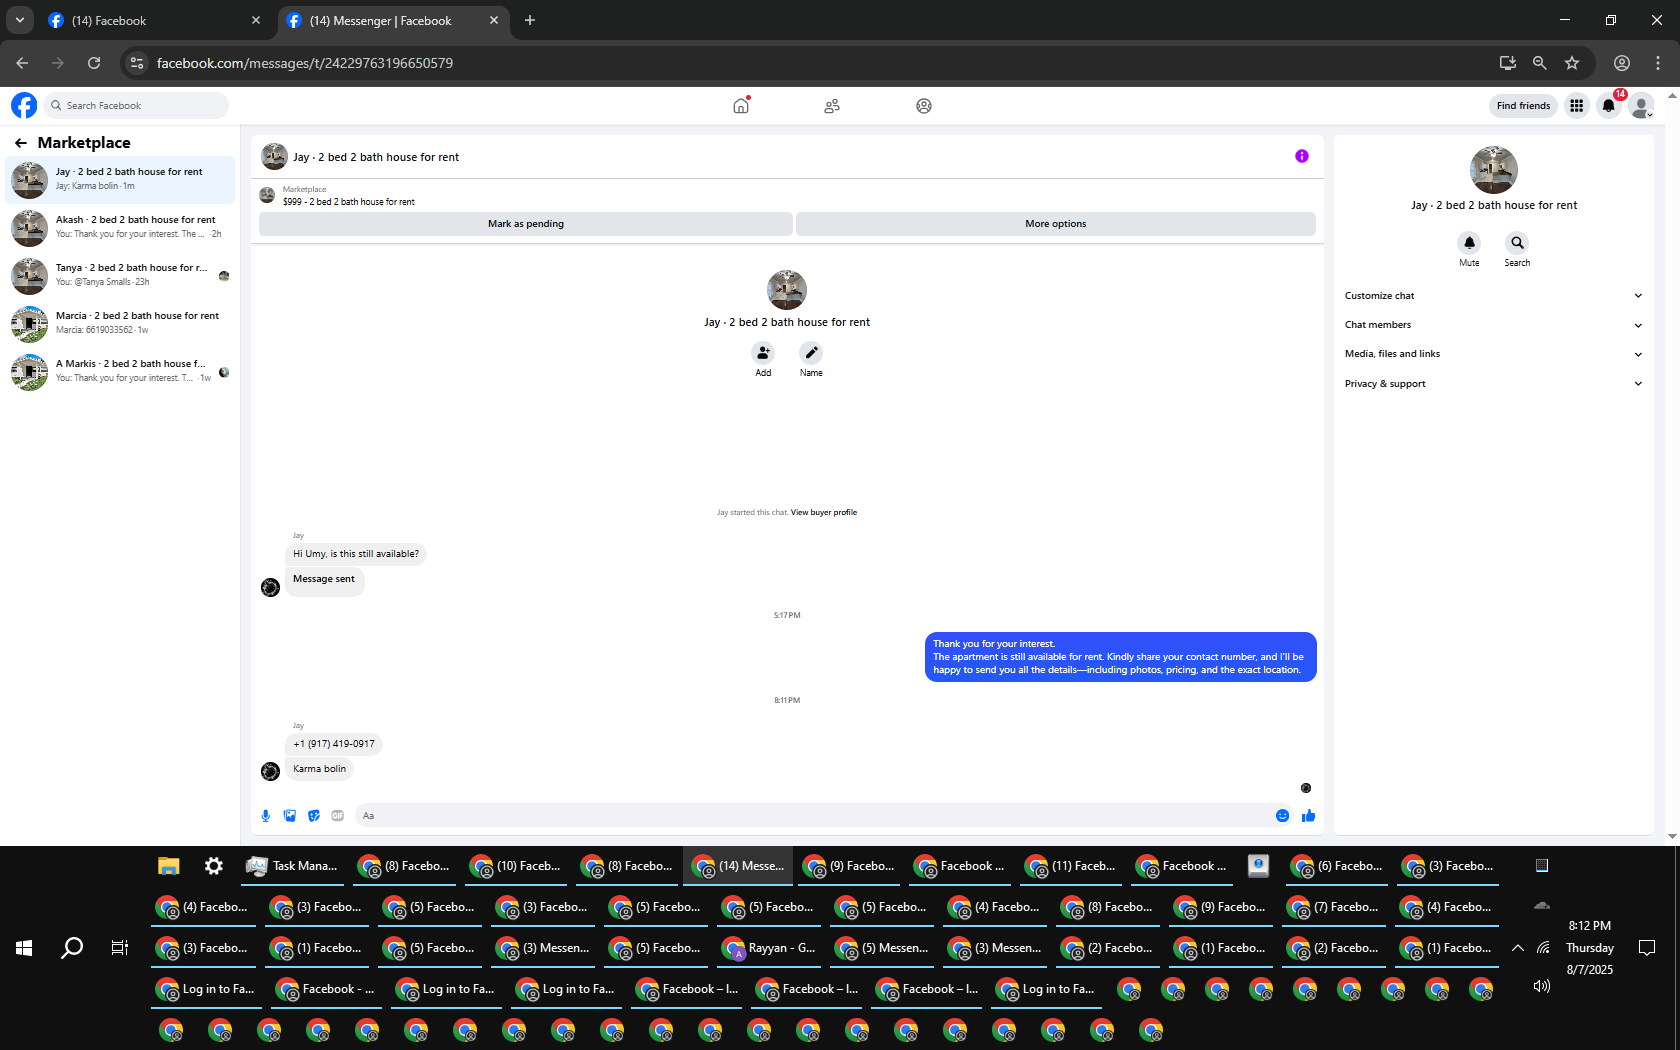The width and height of the screenshot is (1680, 1050).
Task: Open Marcia conversation in chat list
Action: (120, 324)
